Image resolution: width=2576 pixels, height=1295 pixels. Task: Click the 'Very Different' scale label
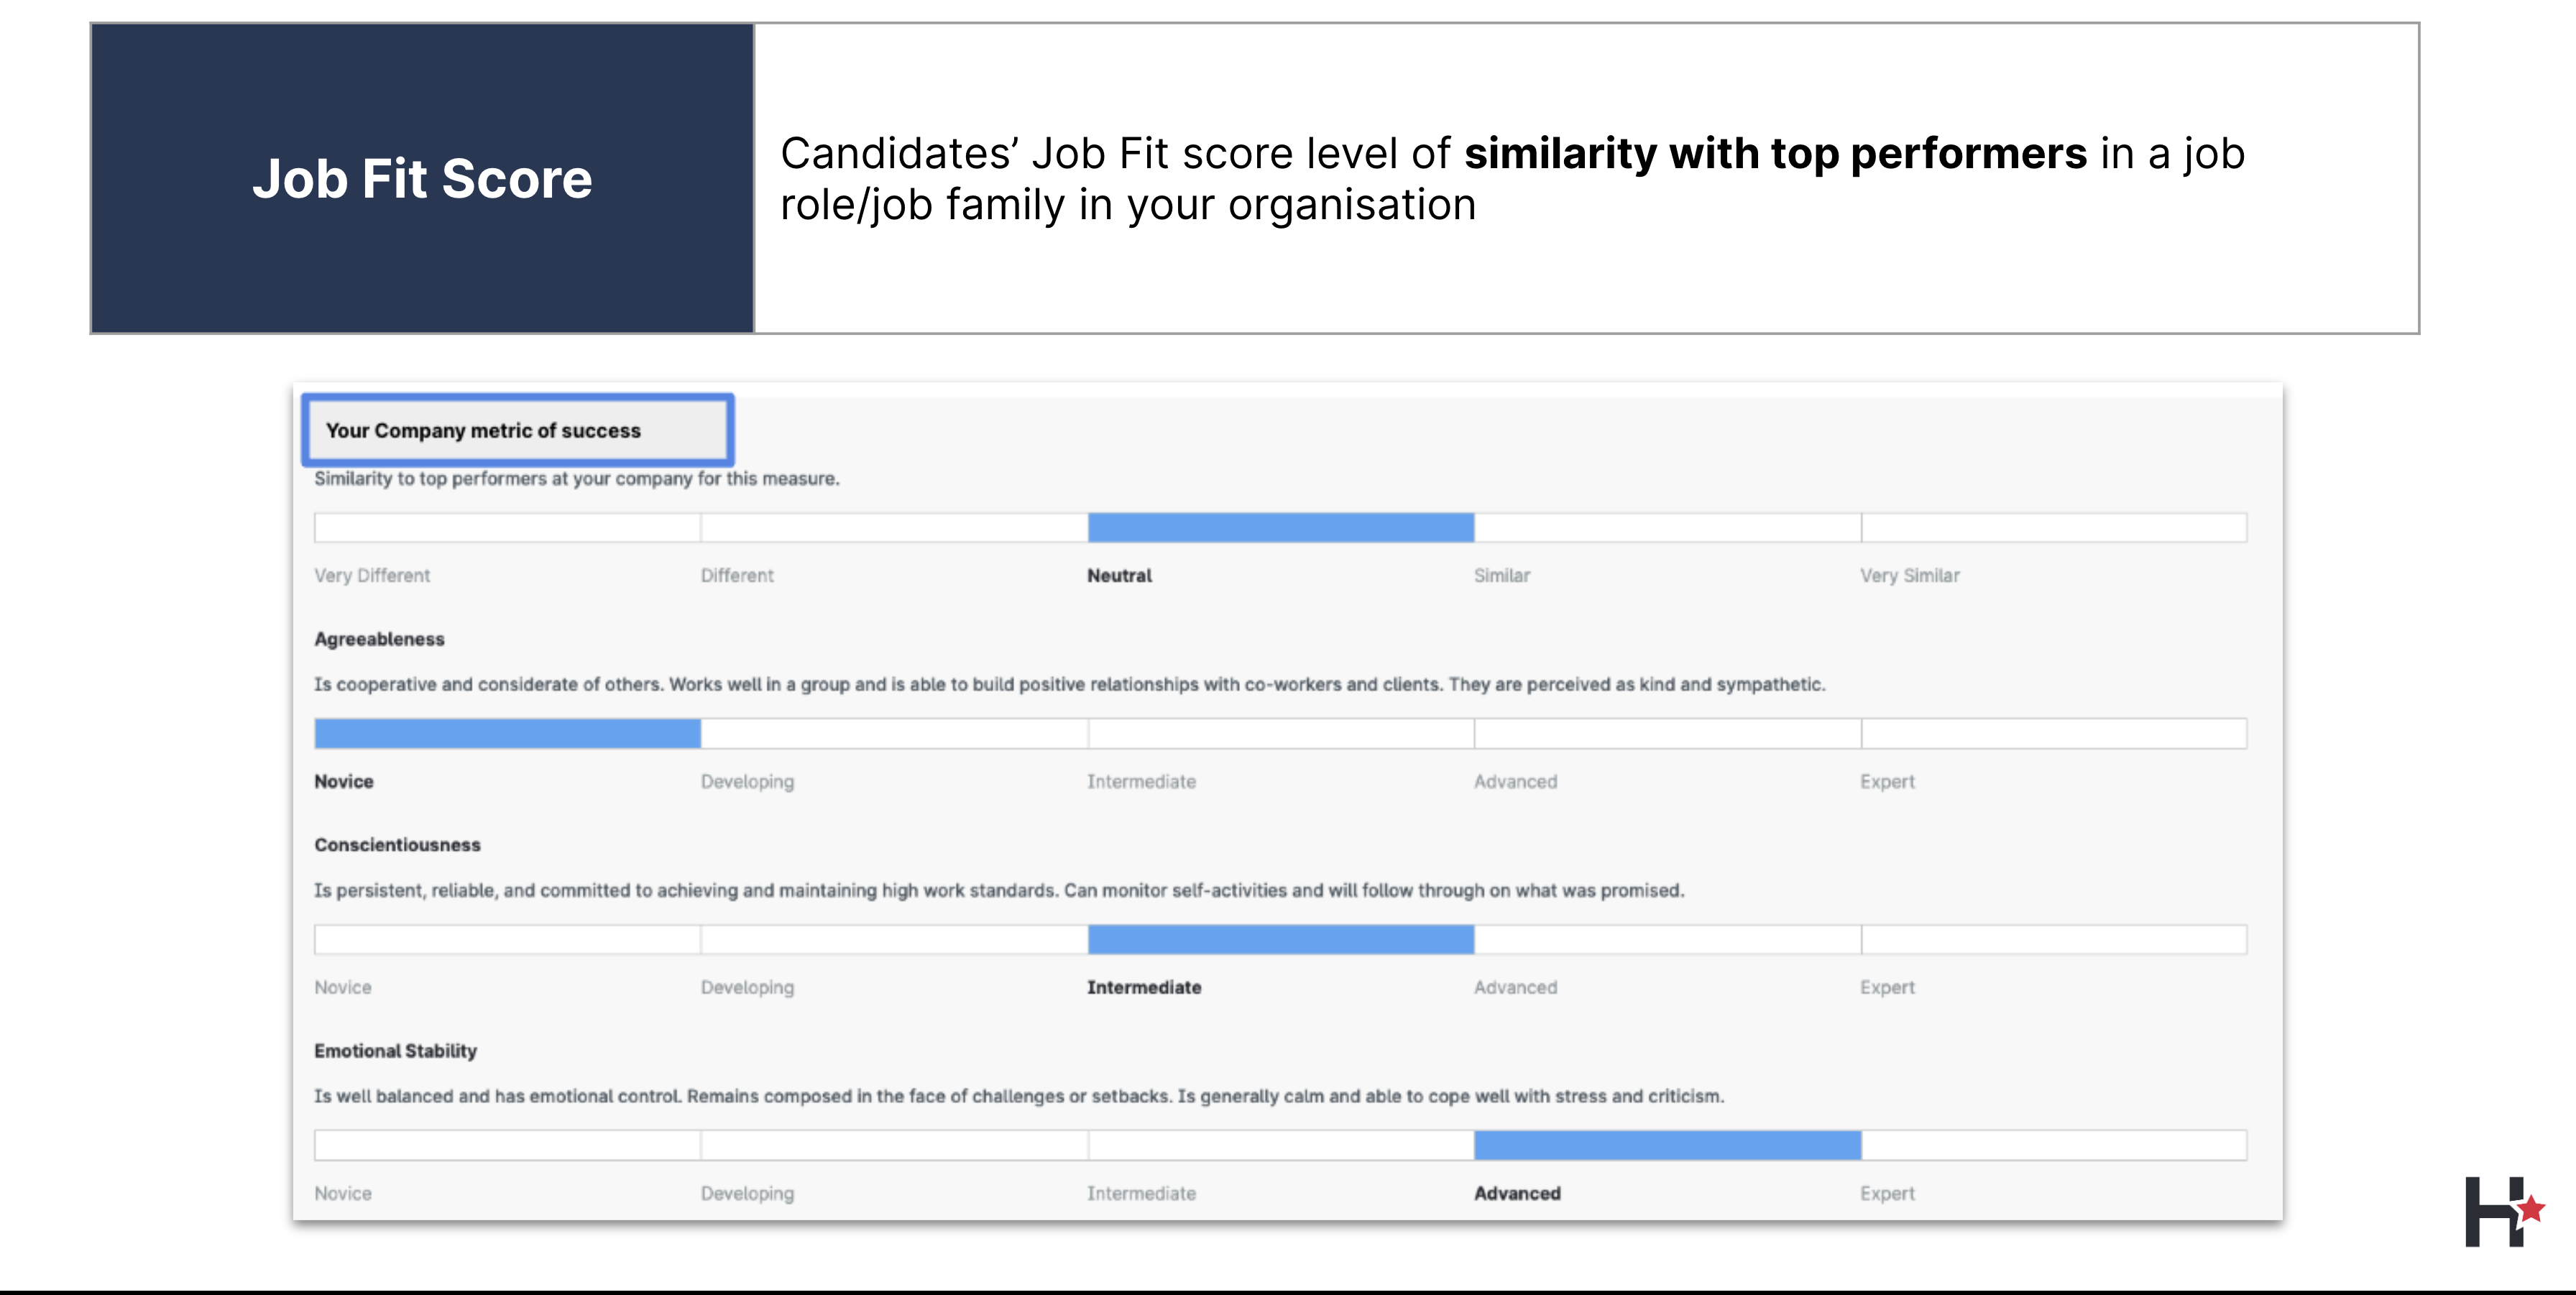[372, 576]
